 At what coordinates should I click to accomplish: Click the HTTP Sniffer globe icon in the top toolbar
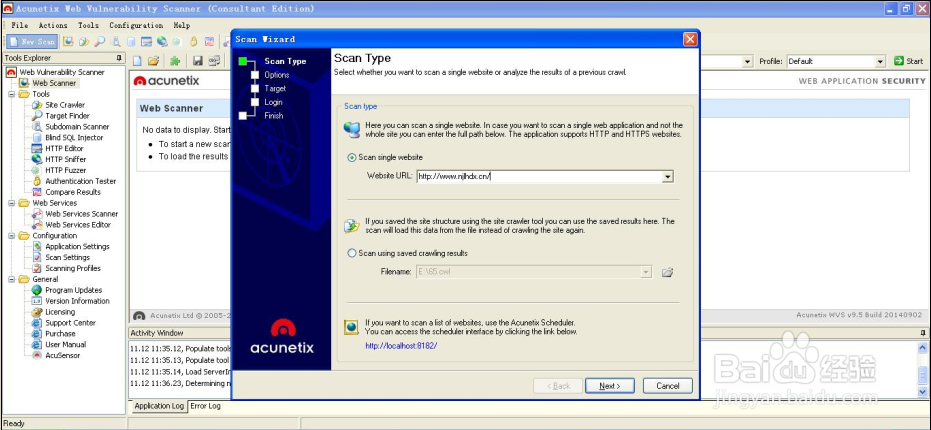pos(162,42)
